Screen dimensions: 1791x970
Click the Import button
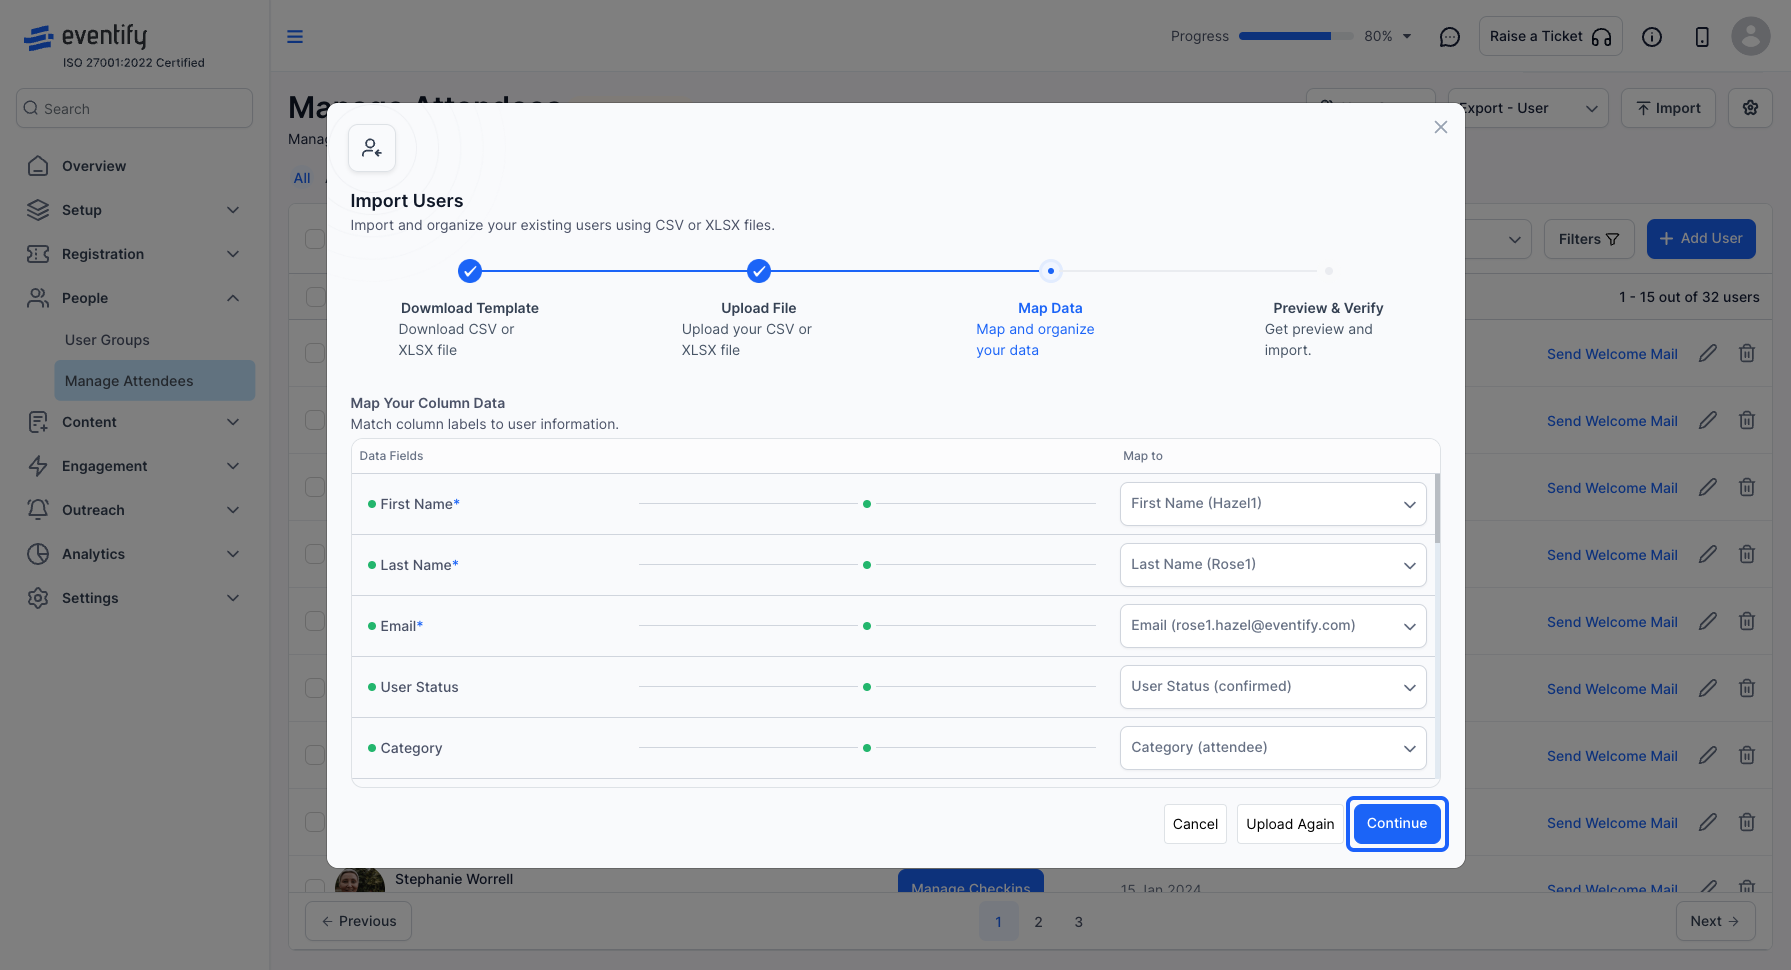[x=1668, y=108]
